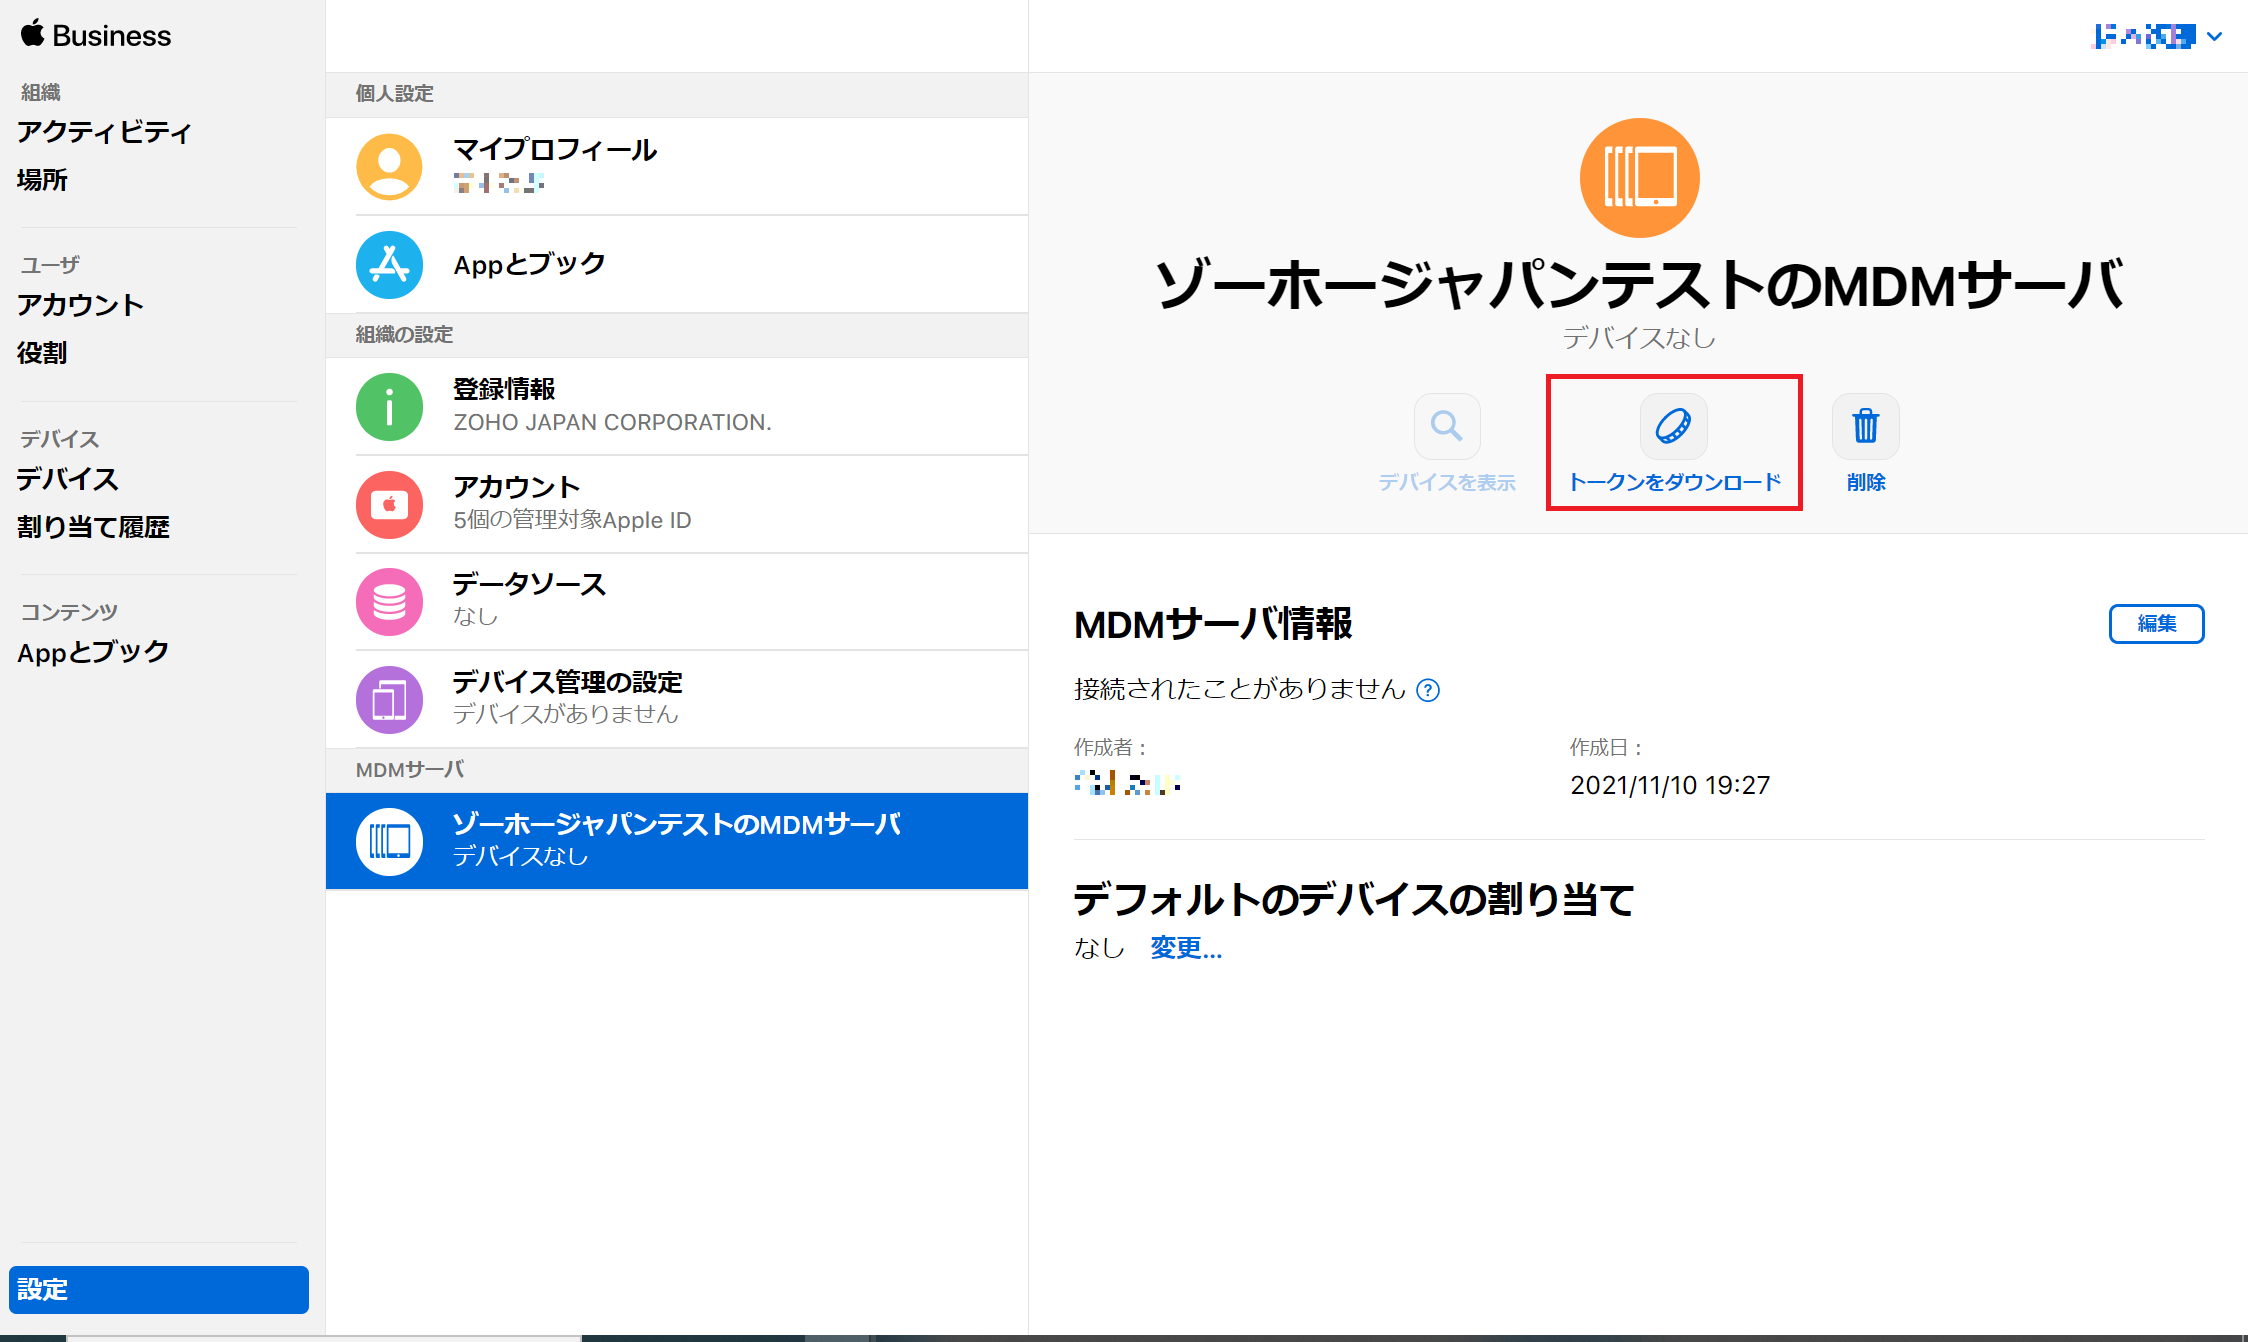Select the ゾーホージャパンテスト MDM server list item
Image resolution: width=2248 pixels, height=1342 pixels.
[x=676, y=840]
